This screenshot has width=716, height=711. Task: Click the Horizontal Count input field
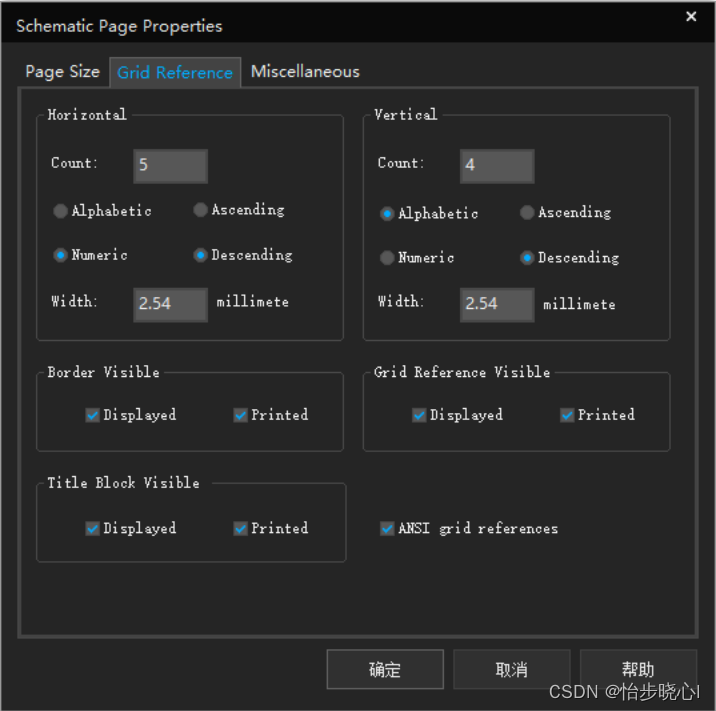click(x=170, y=165)
